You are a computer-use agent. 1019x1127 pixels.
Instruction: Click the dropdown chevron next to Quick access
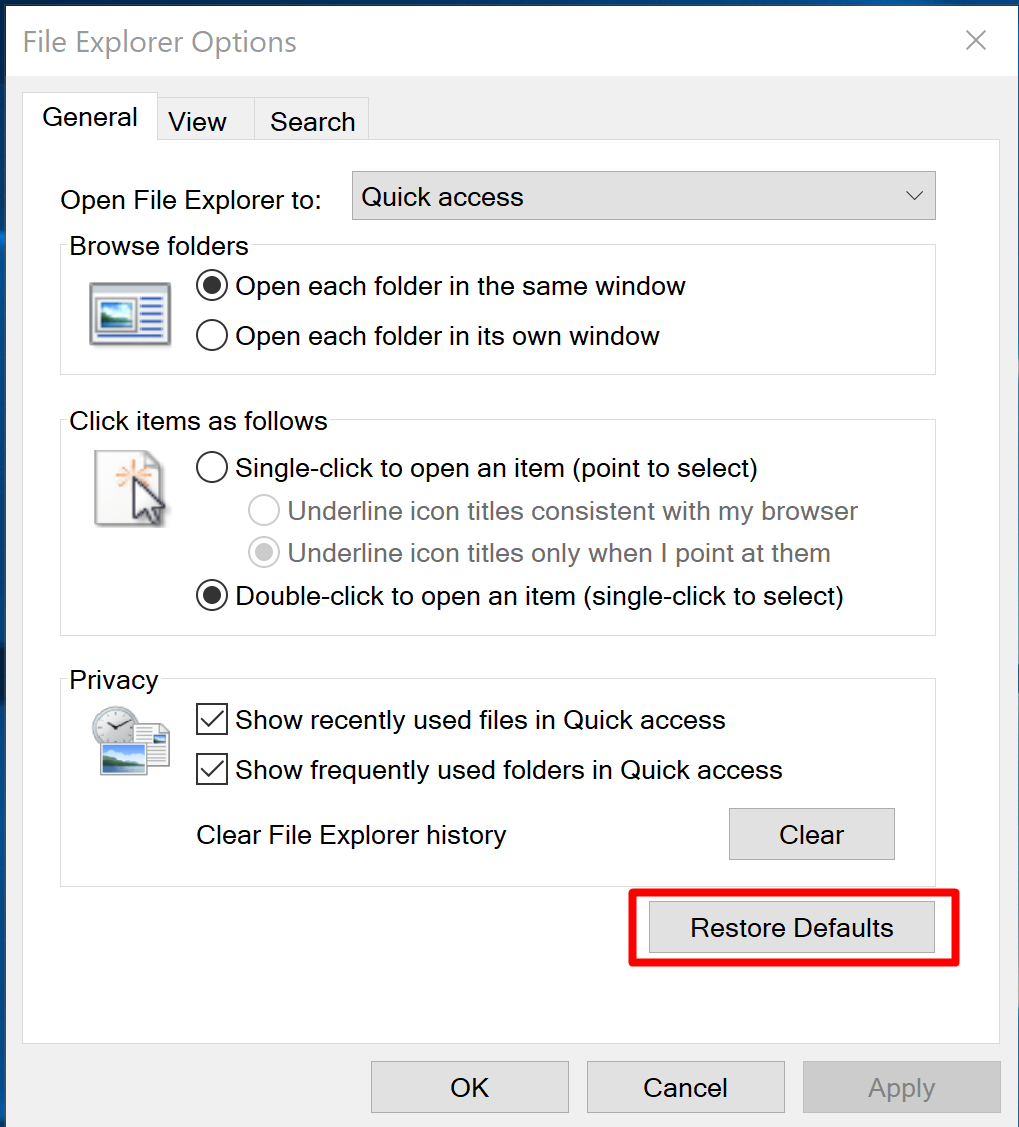pos(913,196)
